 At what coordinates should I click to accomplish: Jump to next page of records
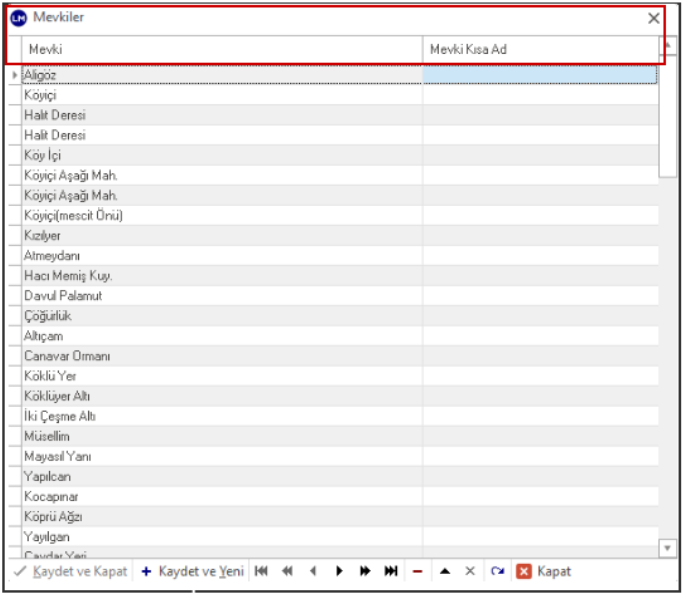point(365,571)
